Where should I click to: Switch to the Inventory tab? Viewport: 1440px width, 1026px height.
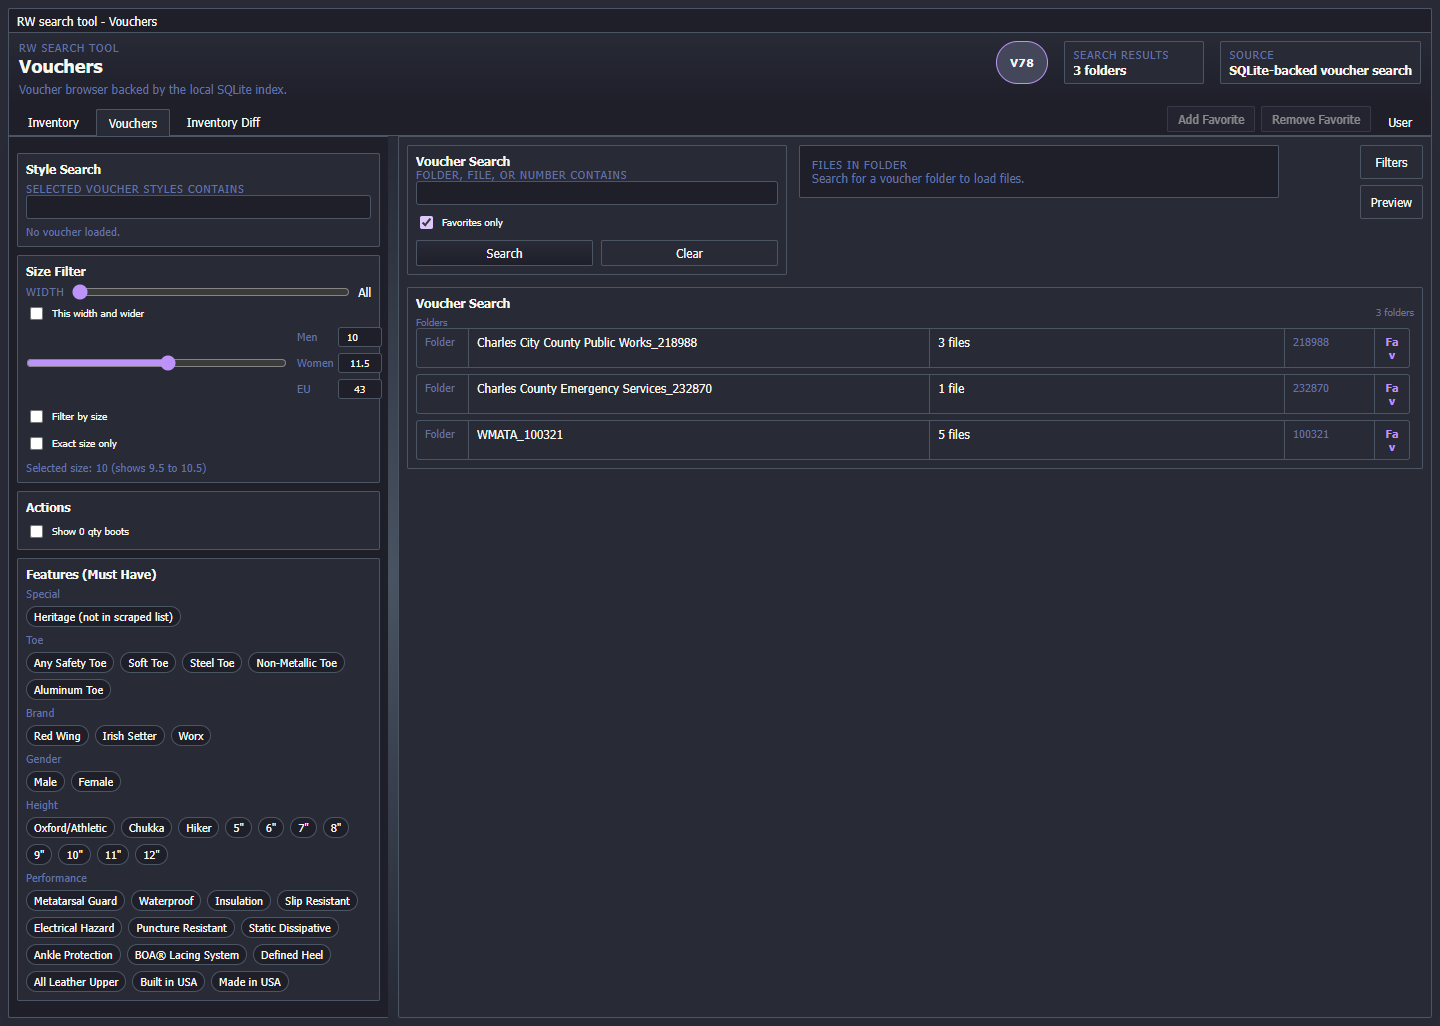pos(53,123)
